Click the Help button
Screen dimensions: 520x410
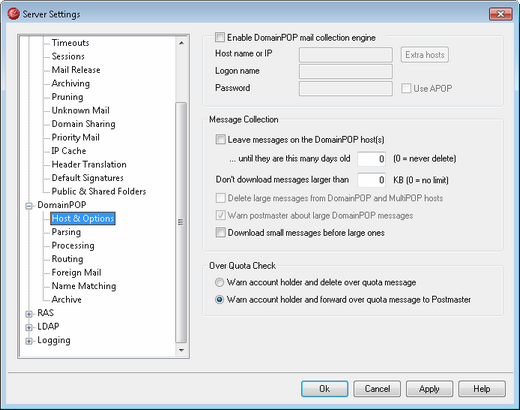pyautogui.click(x=482, y=389)
